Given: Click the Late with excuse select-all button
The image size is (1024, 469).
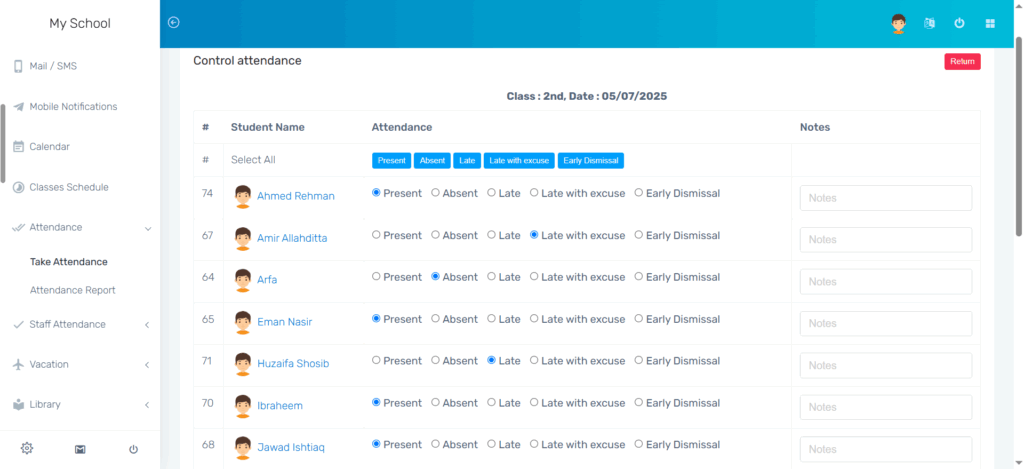Looking at the screenshot, I should click(518, 160).
